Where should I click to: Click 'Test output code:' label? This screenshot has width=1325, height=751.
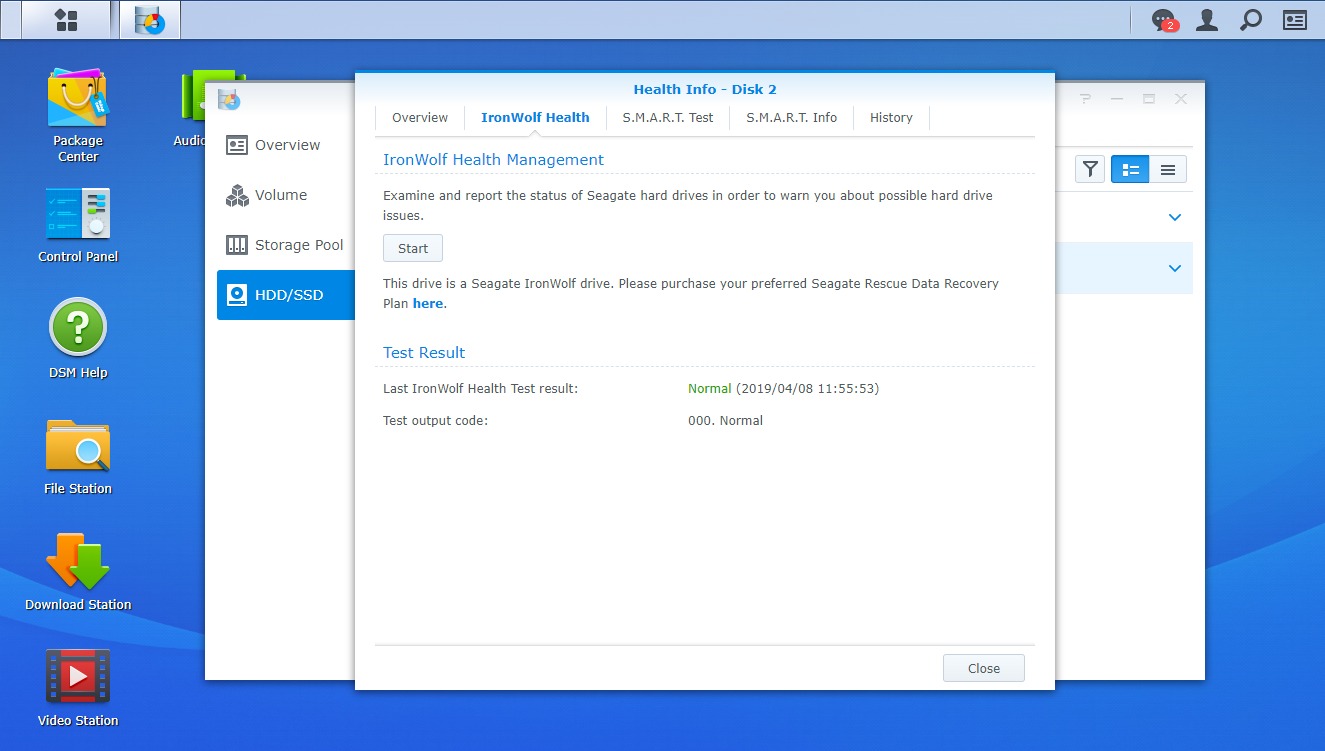(436, 420)
